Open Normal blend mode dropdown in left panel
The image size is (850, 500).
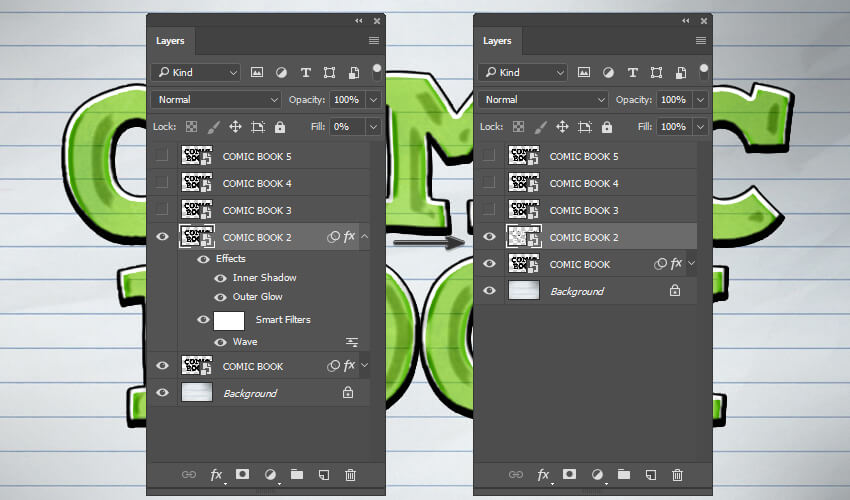216,100
